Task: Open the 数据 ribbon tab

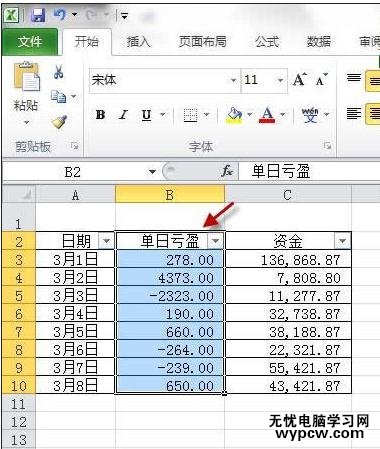Action: pyautogui.click(x=319, y=42)
